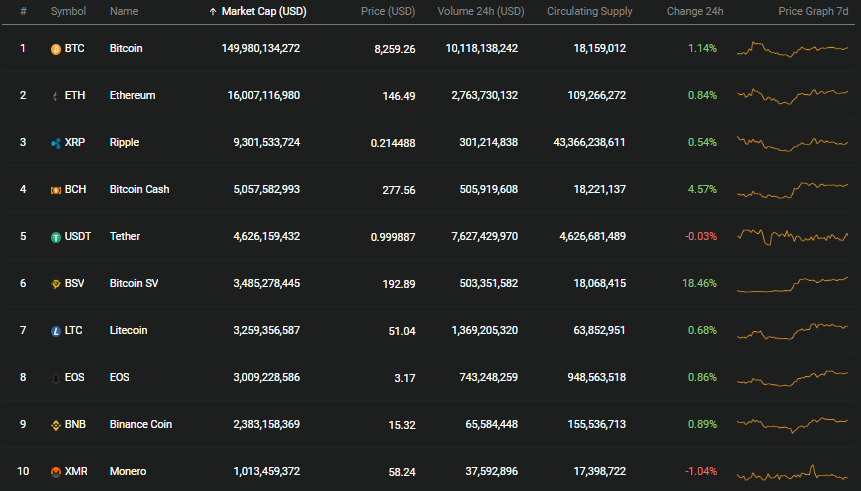
Task: Click the Monero XMR icon
Action: 55,472
